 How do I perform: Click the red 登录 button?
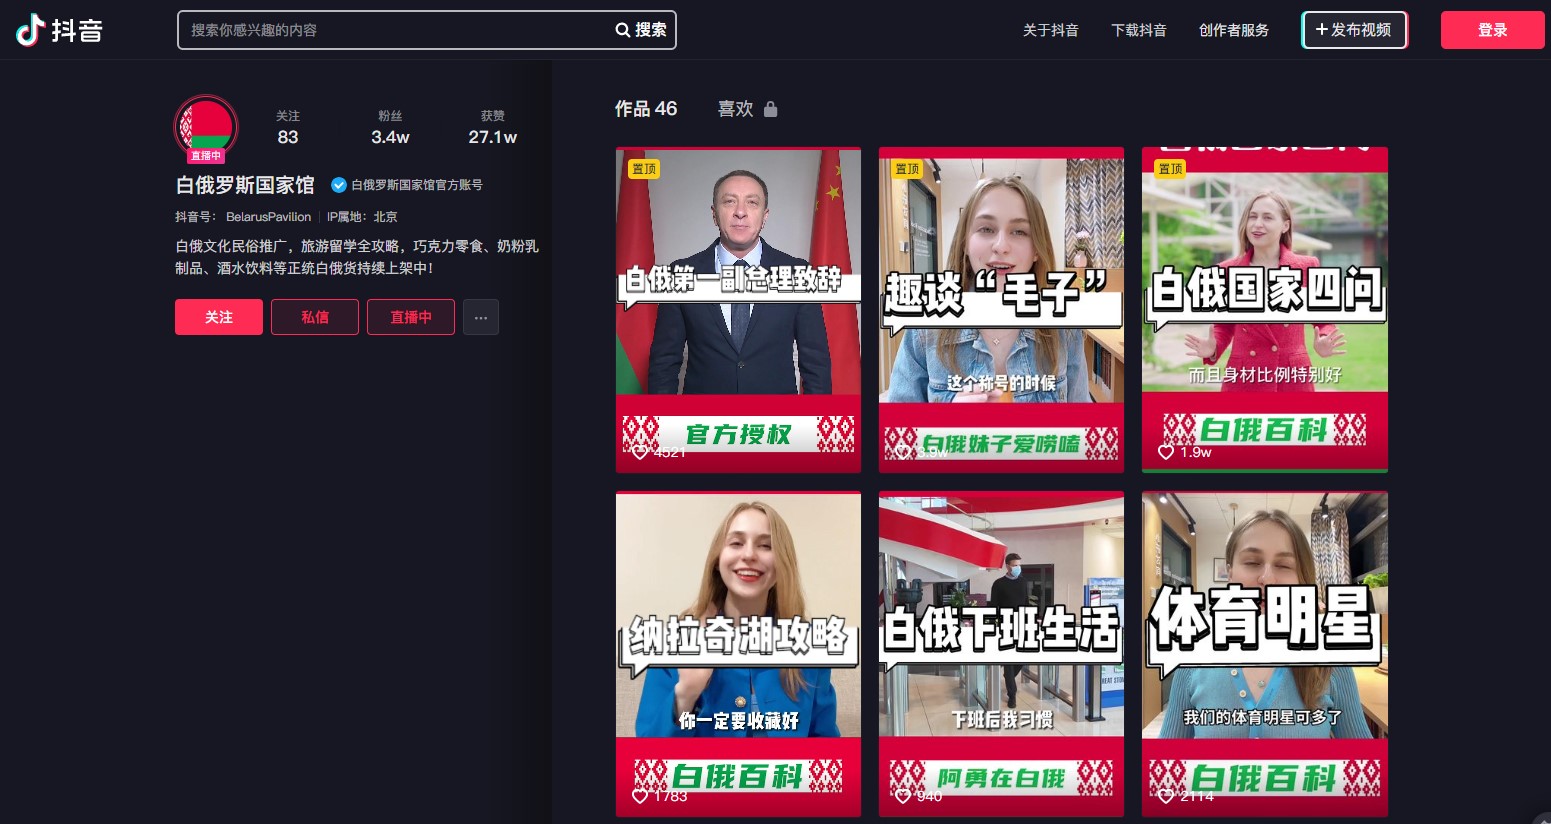tap(1493, 30)
